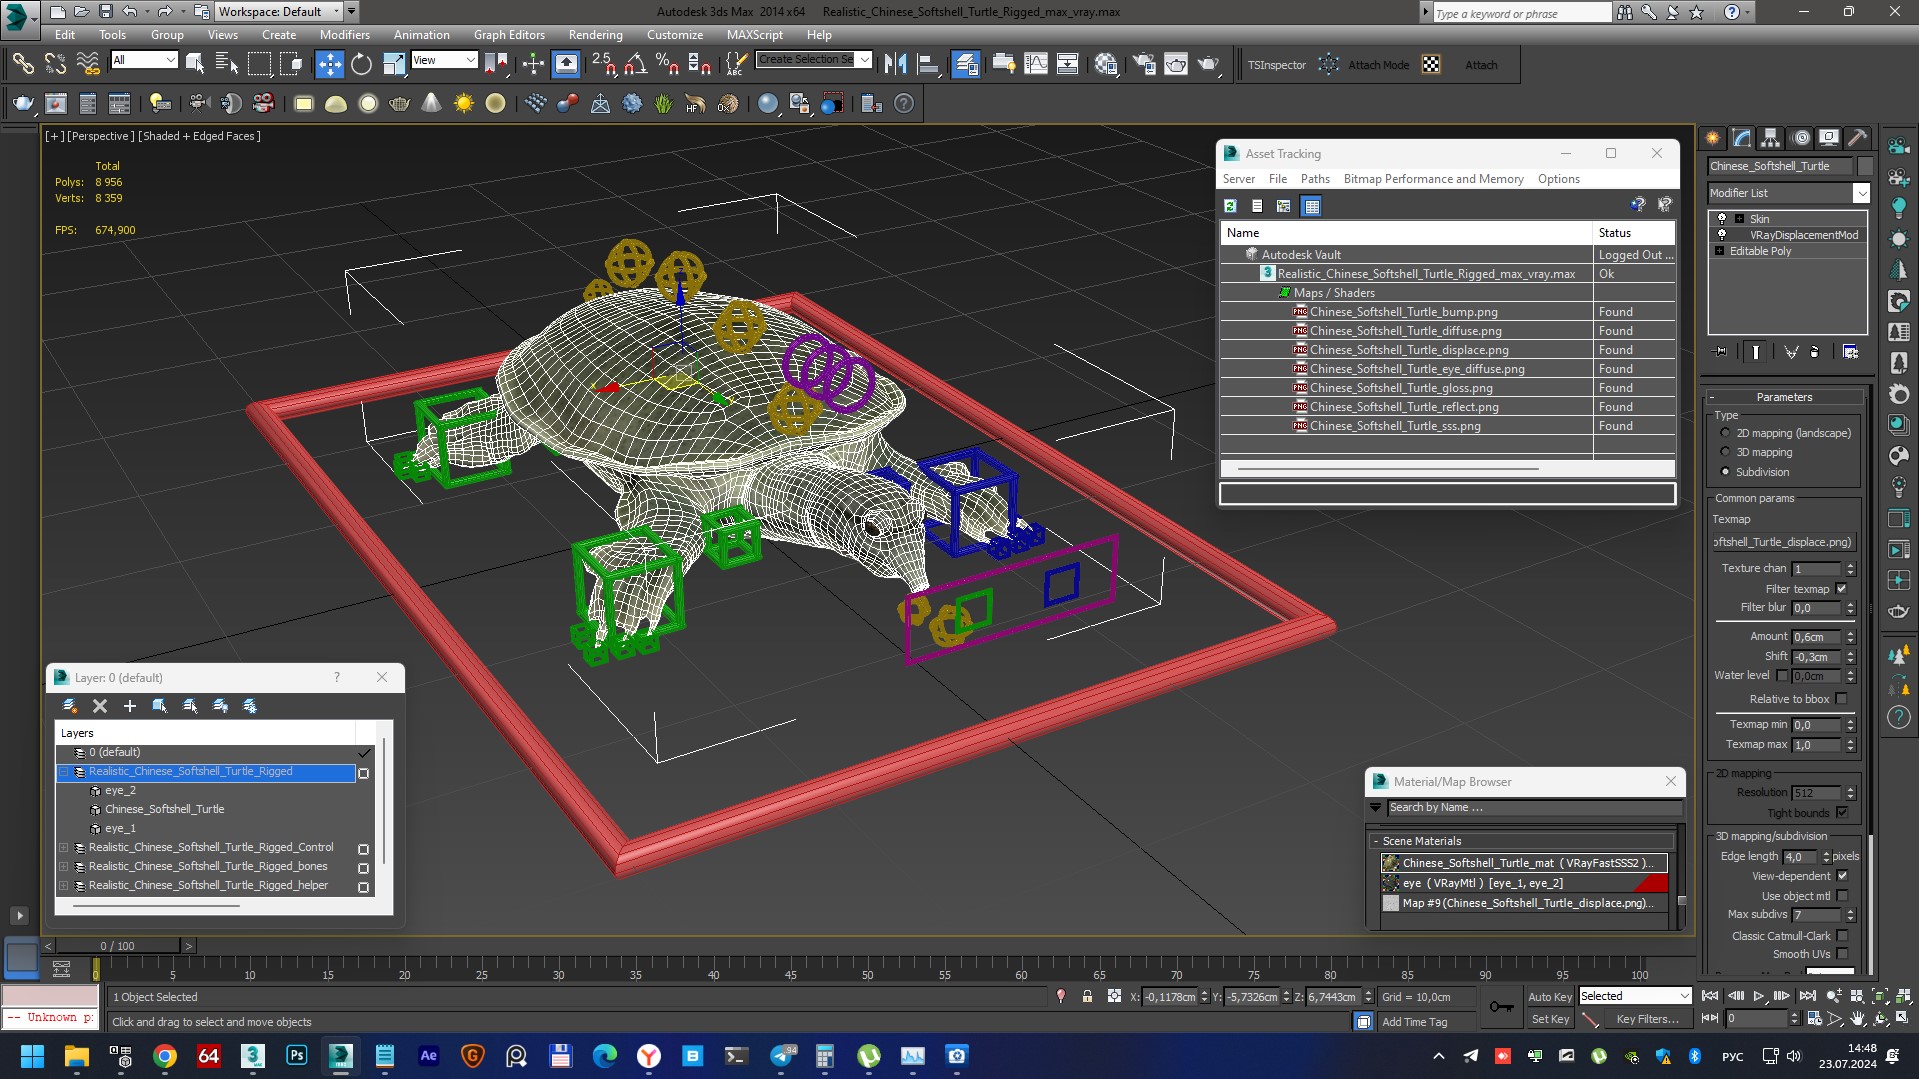Viewport: 1919px width, 1079px height.
Task: Open the Hierarchy command panel tab
Action: point(1771,138)
